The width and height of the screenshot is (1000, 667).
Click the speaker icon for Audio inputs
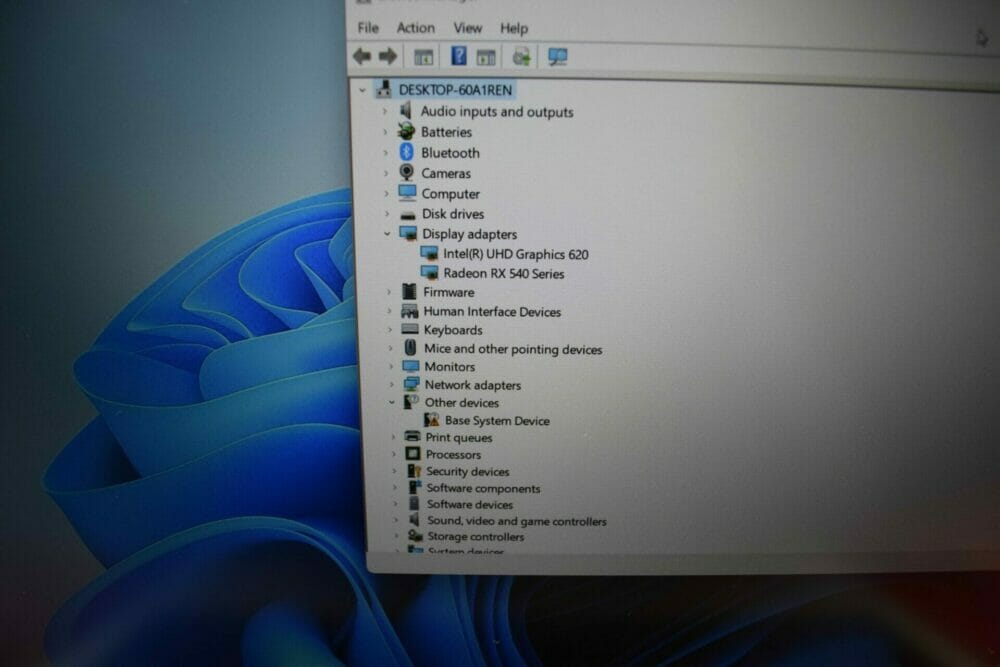[406, 111]
